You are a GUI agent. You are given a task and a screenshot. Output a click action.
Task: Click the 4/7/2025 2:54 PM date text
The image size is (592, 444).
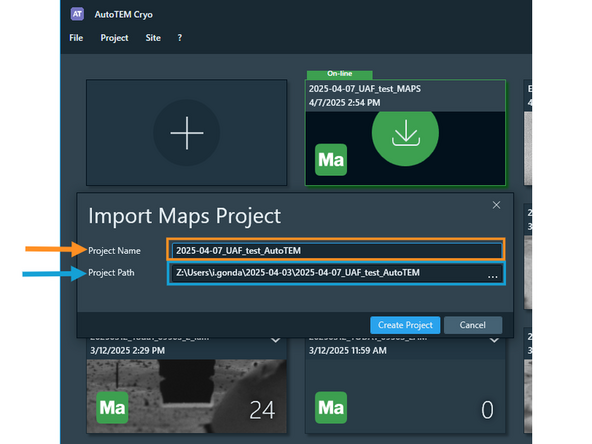344,103
